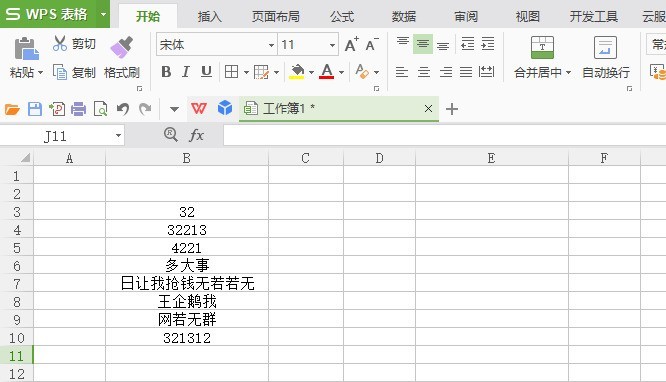This screenshot has height=382, width=666.
Task: Expand font color dropdown arrow
Action: (x=341, y=72)
